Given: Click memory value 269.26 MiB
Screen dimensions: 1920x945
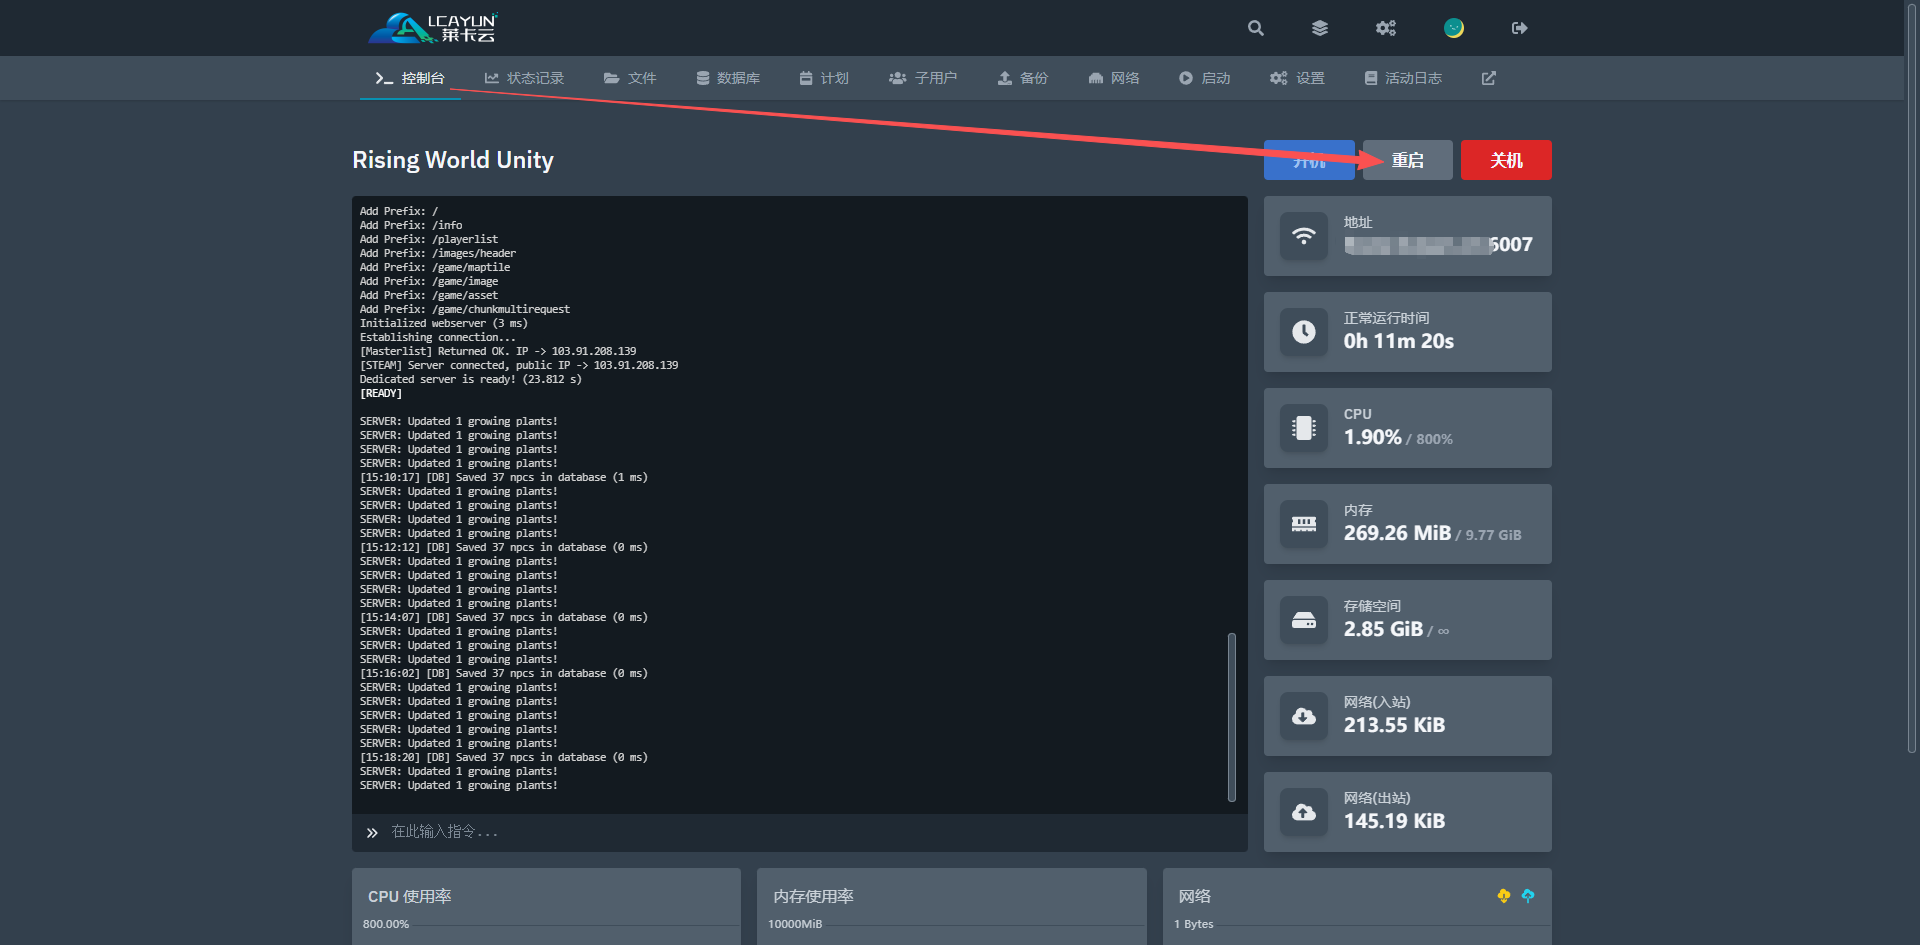Looking at the screenshot, I should point(1397,533).
